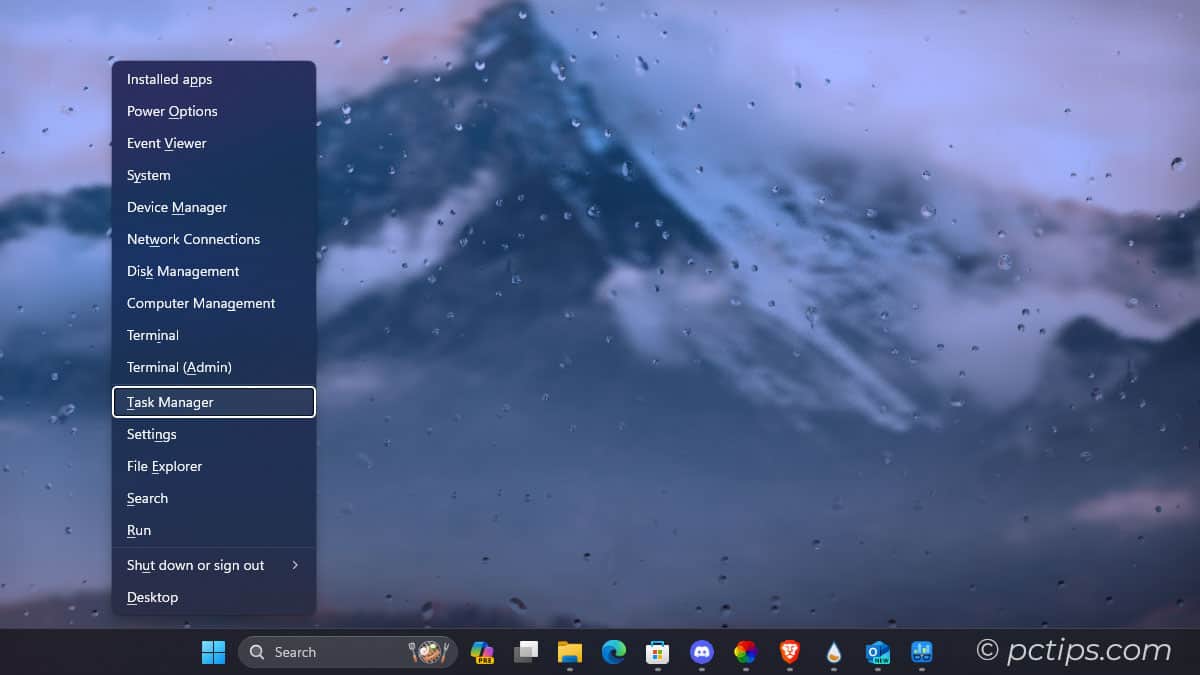Open Task View
This screenshot has height=675, width=1200.
click(526, 652)
